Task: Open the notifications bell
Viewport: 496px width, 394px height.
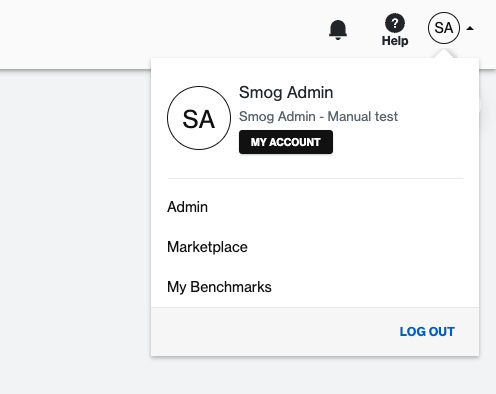Action: (x=338, y=30)
